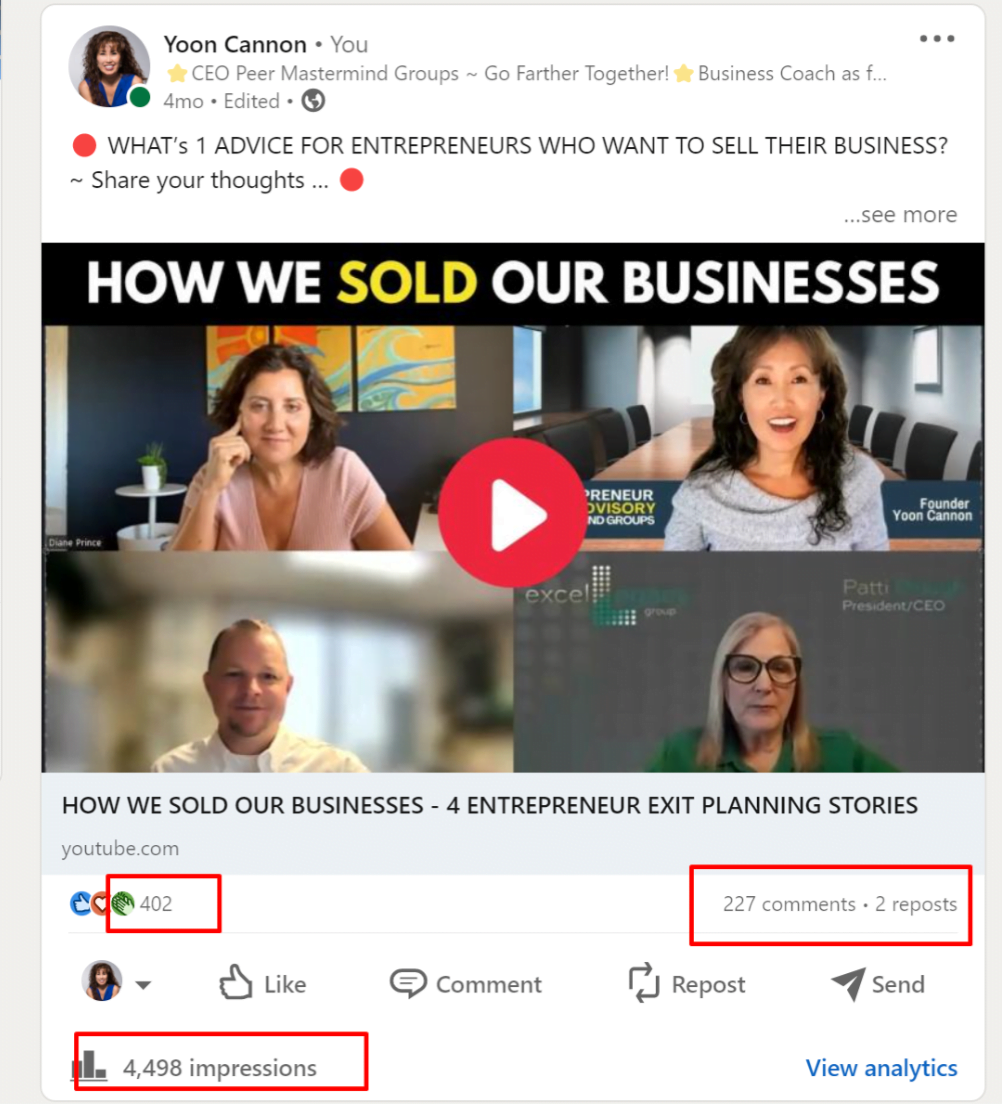Open the 227 comments link
Viewport: 1002px width, 1104px height.
tap(789, 904)
